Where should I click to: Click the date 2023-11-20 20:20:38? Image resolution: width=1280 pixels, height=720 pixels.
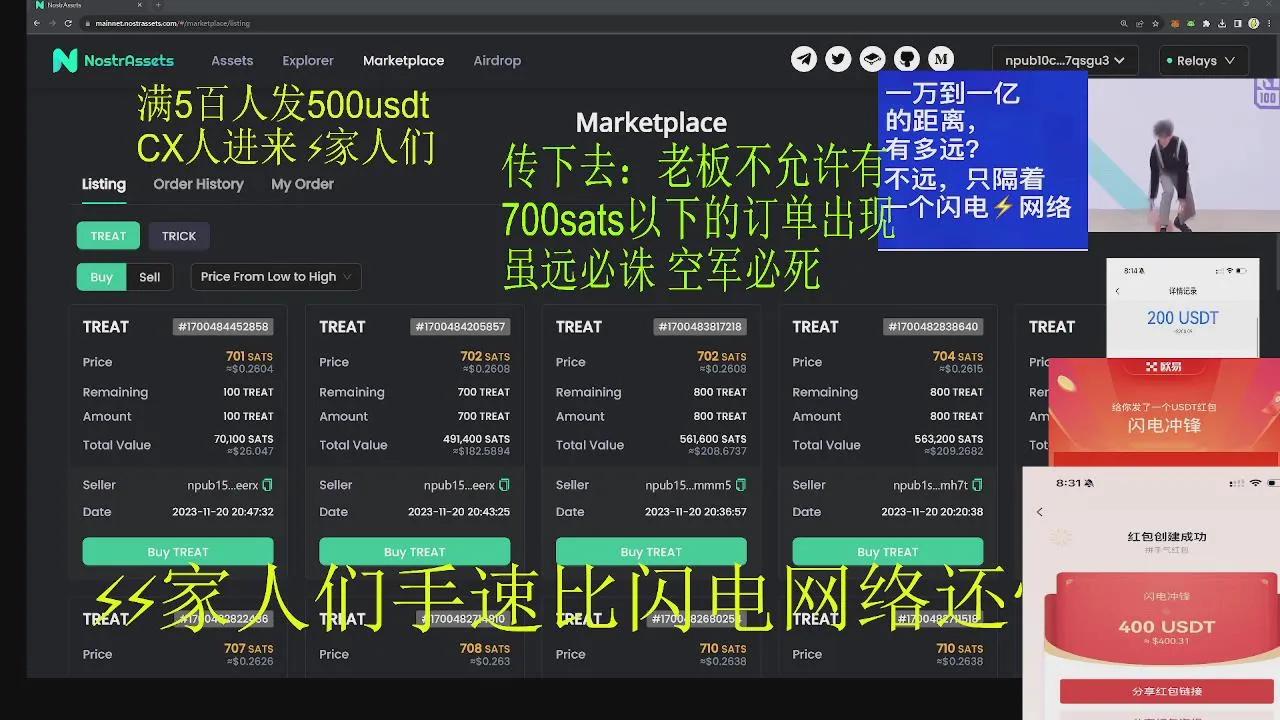coord(932,512)
